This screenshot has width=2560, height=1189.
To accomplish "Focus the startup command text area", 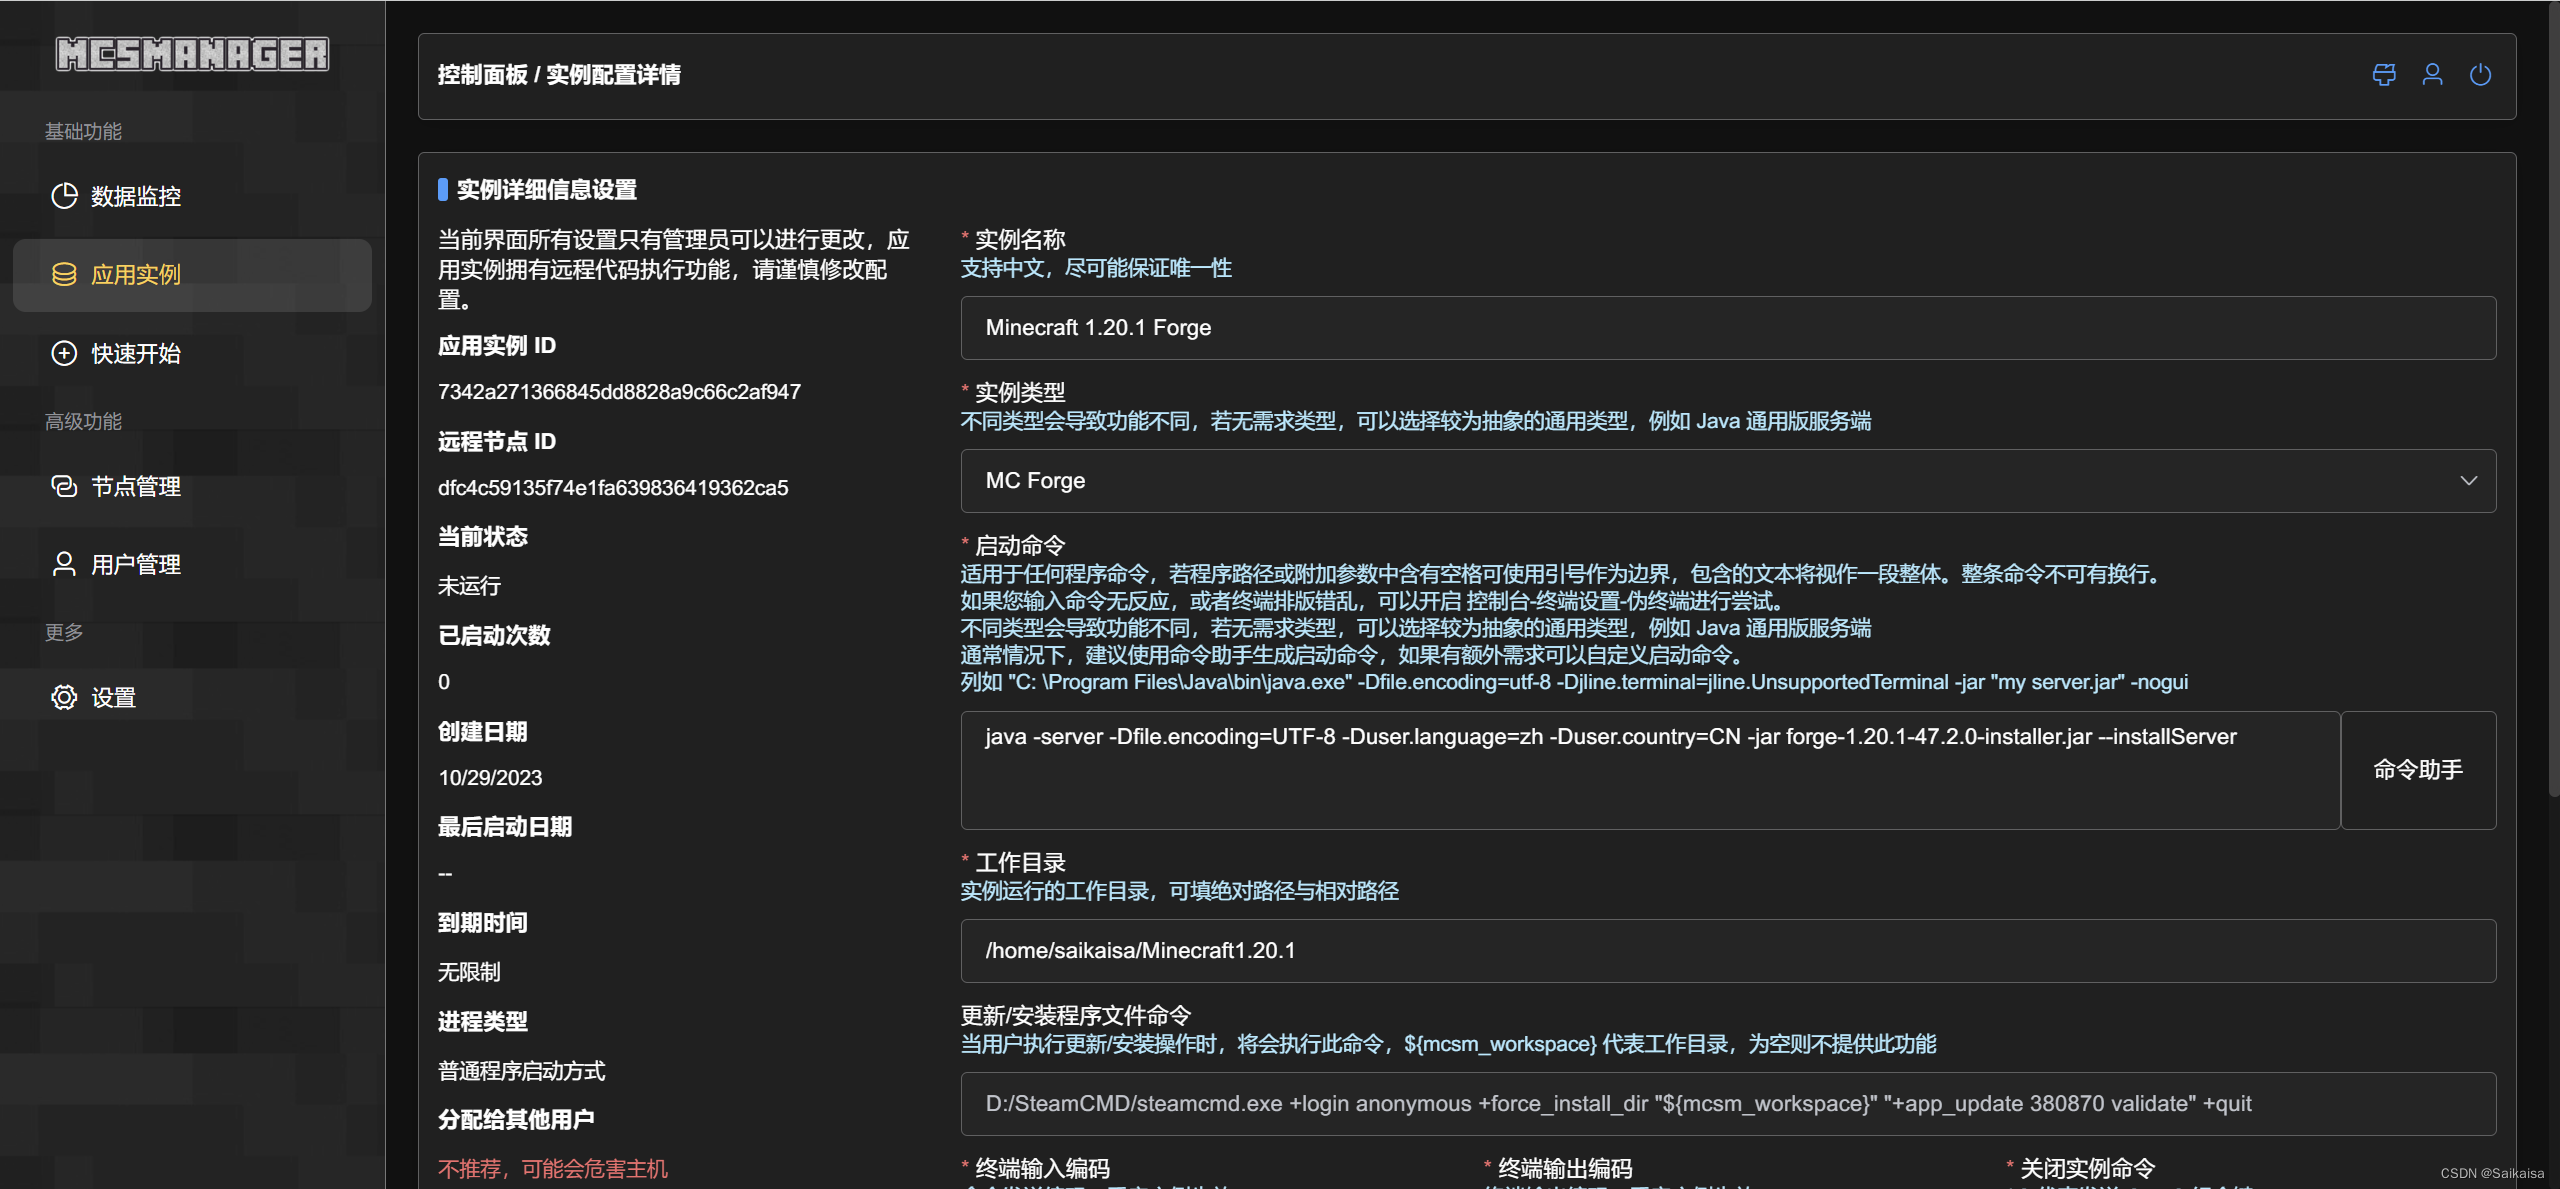I will [x=1650, y=770].
